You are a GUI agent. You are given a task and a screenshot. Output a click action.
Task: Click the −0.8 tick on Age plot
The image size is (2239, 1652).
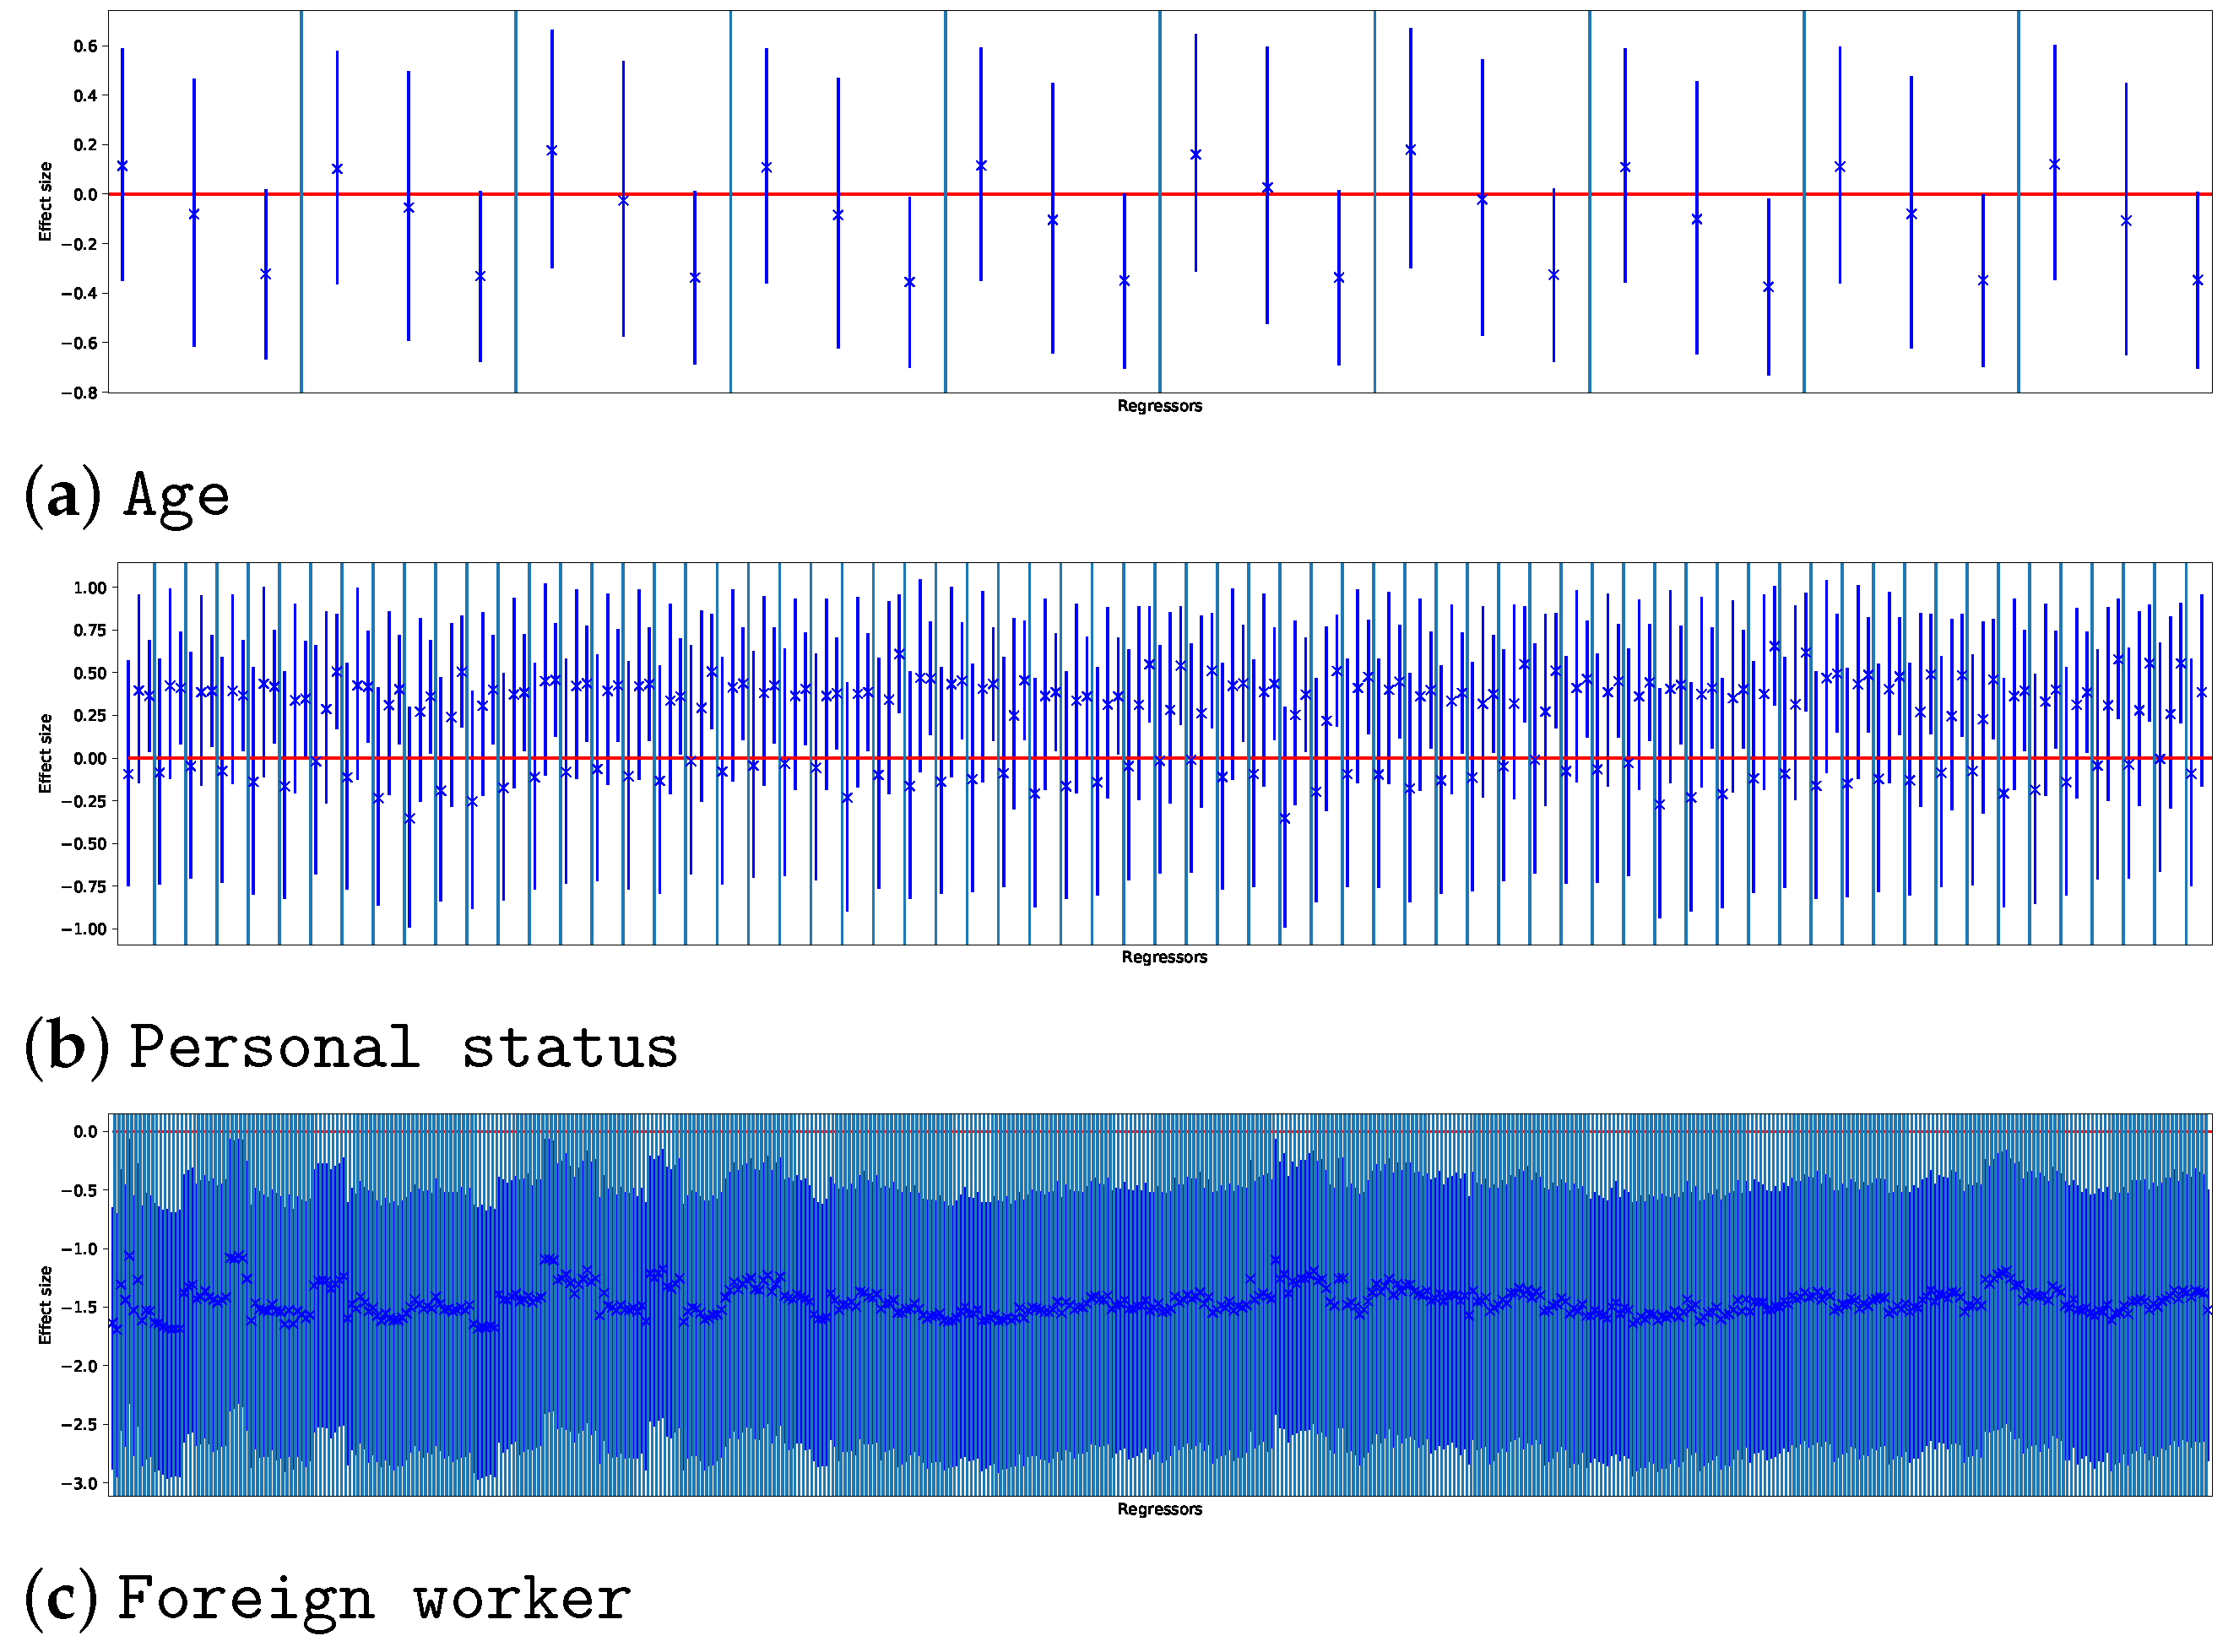79,393
